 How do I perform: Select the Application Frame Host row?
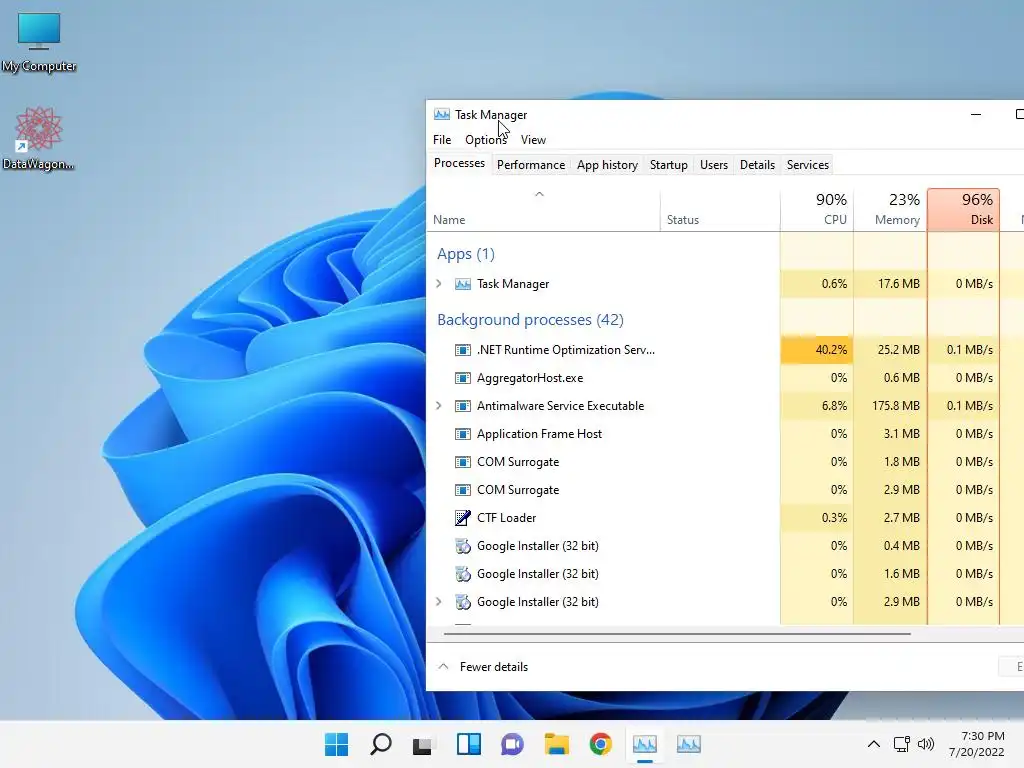725,434
